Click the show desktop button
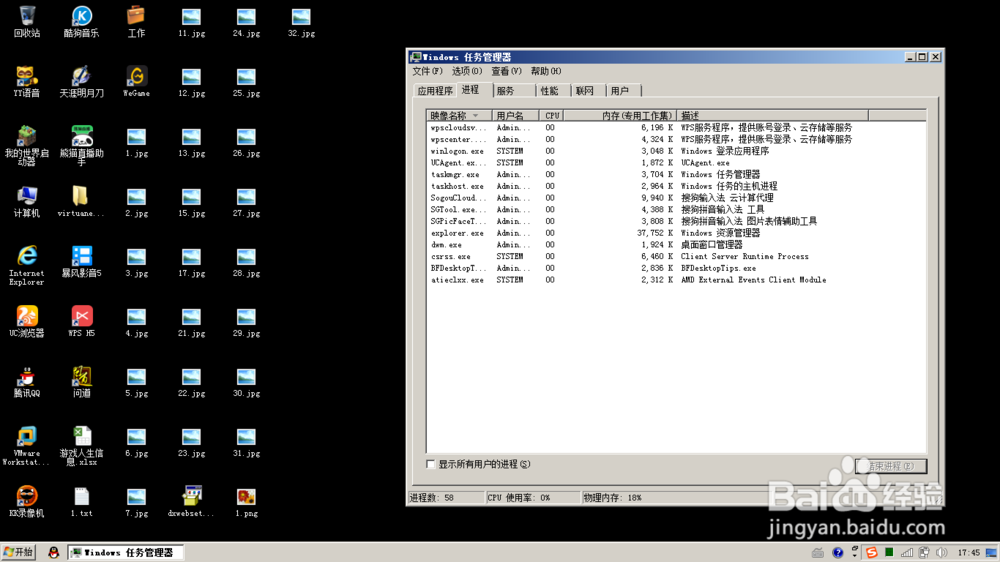Viewport: 1000px width, 562px height. pyautogui.click(x=992, y=552)
